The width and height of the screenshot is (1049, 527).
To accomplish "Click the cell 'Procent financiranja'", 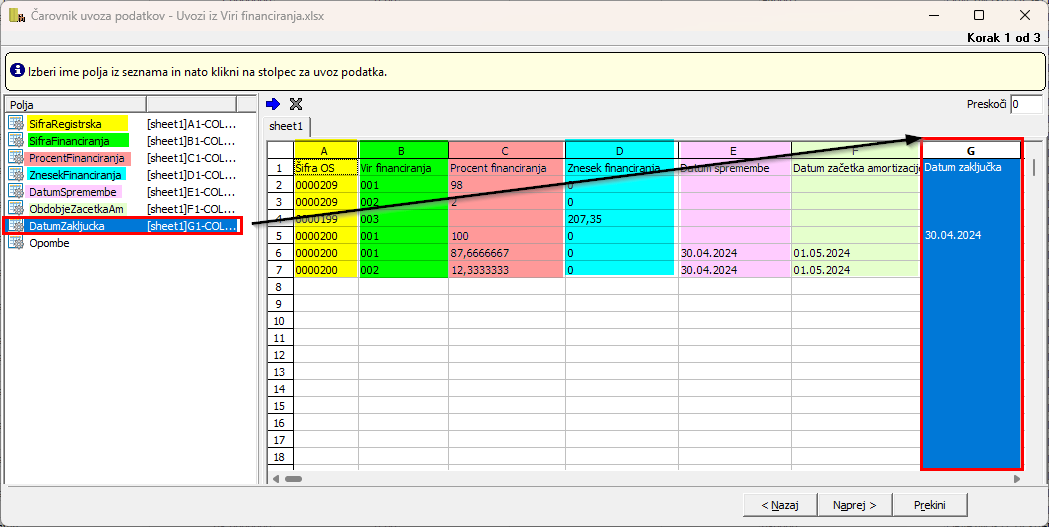I will pos(506,168).
